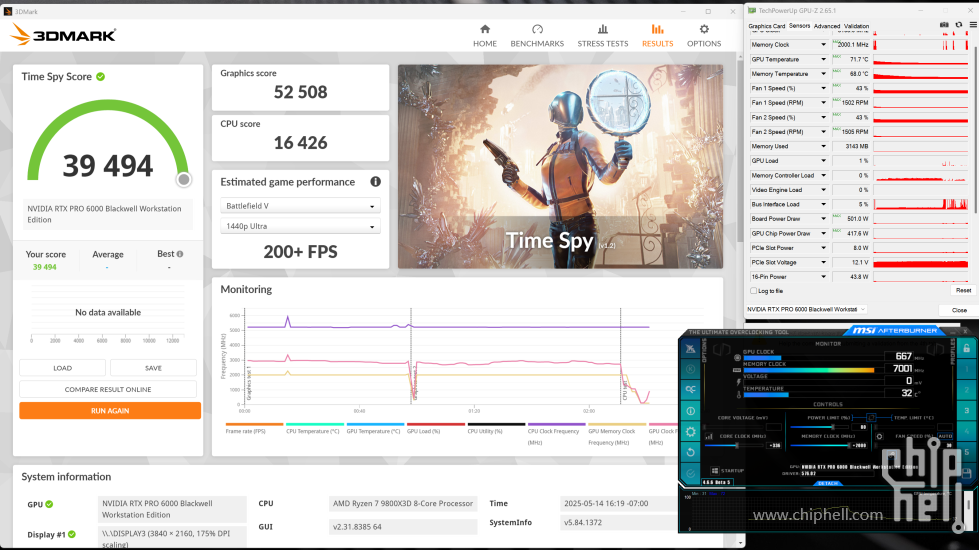Click the Time Spy benchmark thumbnail image
979x550 pixels.
[560, 167]
